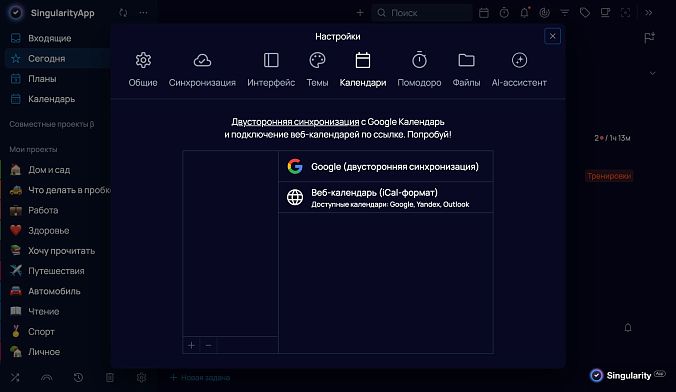Open the trash icon in bottom bar
This screenshot has height=392, width=676.
pyautogui.click(x=110, y=378)
